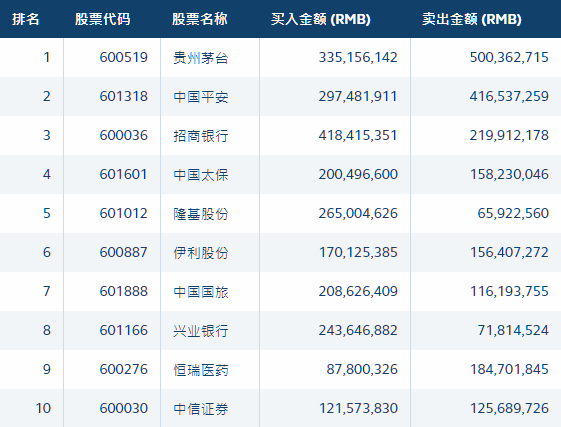This screenshot has width=561, height=427.
Task: Click buy amount 170,125,385
Action: point(358,252)
